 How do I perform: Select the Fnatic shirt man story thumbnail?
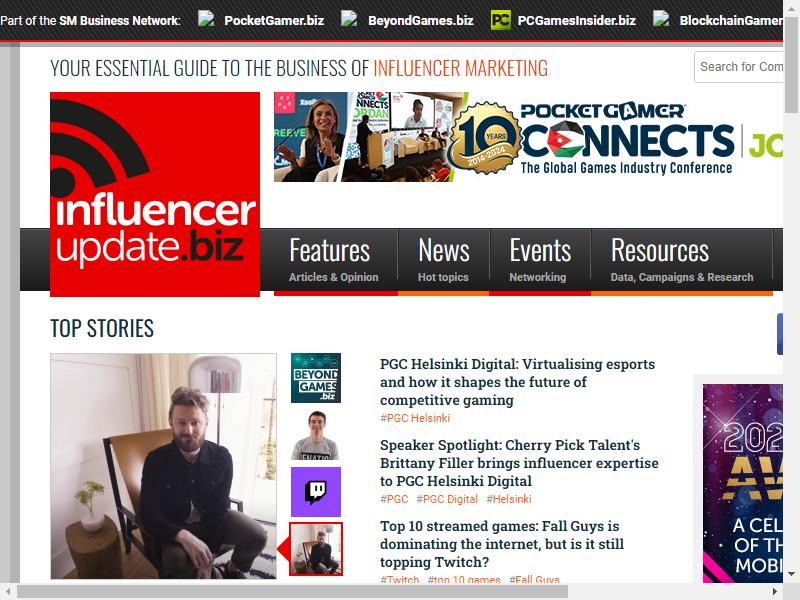click(316, 435)
